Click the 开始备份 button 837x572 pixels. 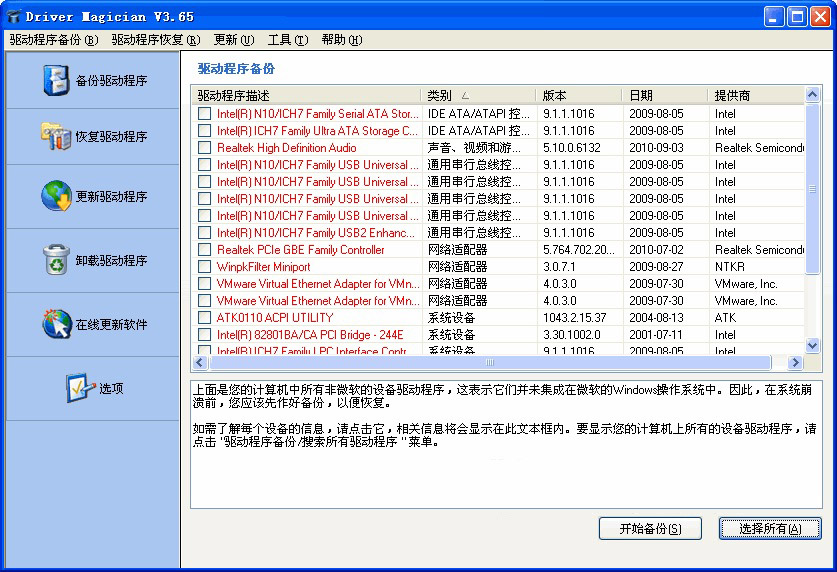(650, 529)
